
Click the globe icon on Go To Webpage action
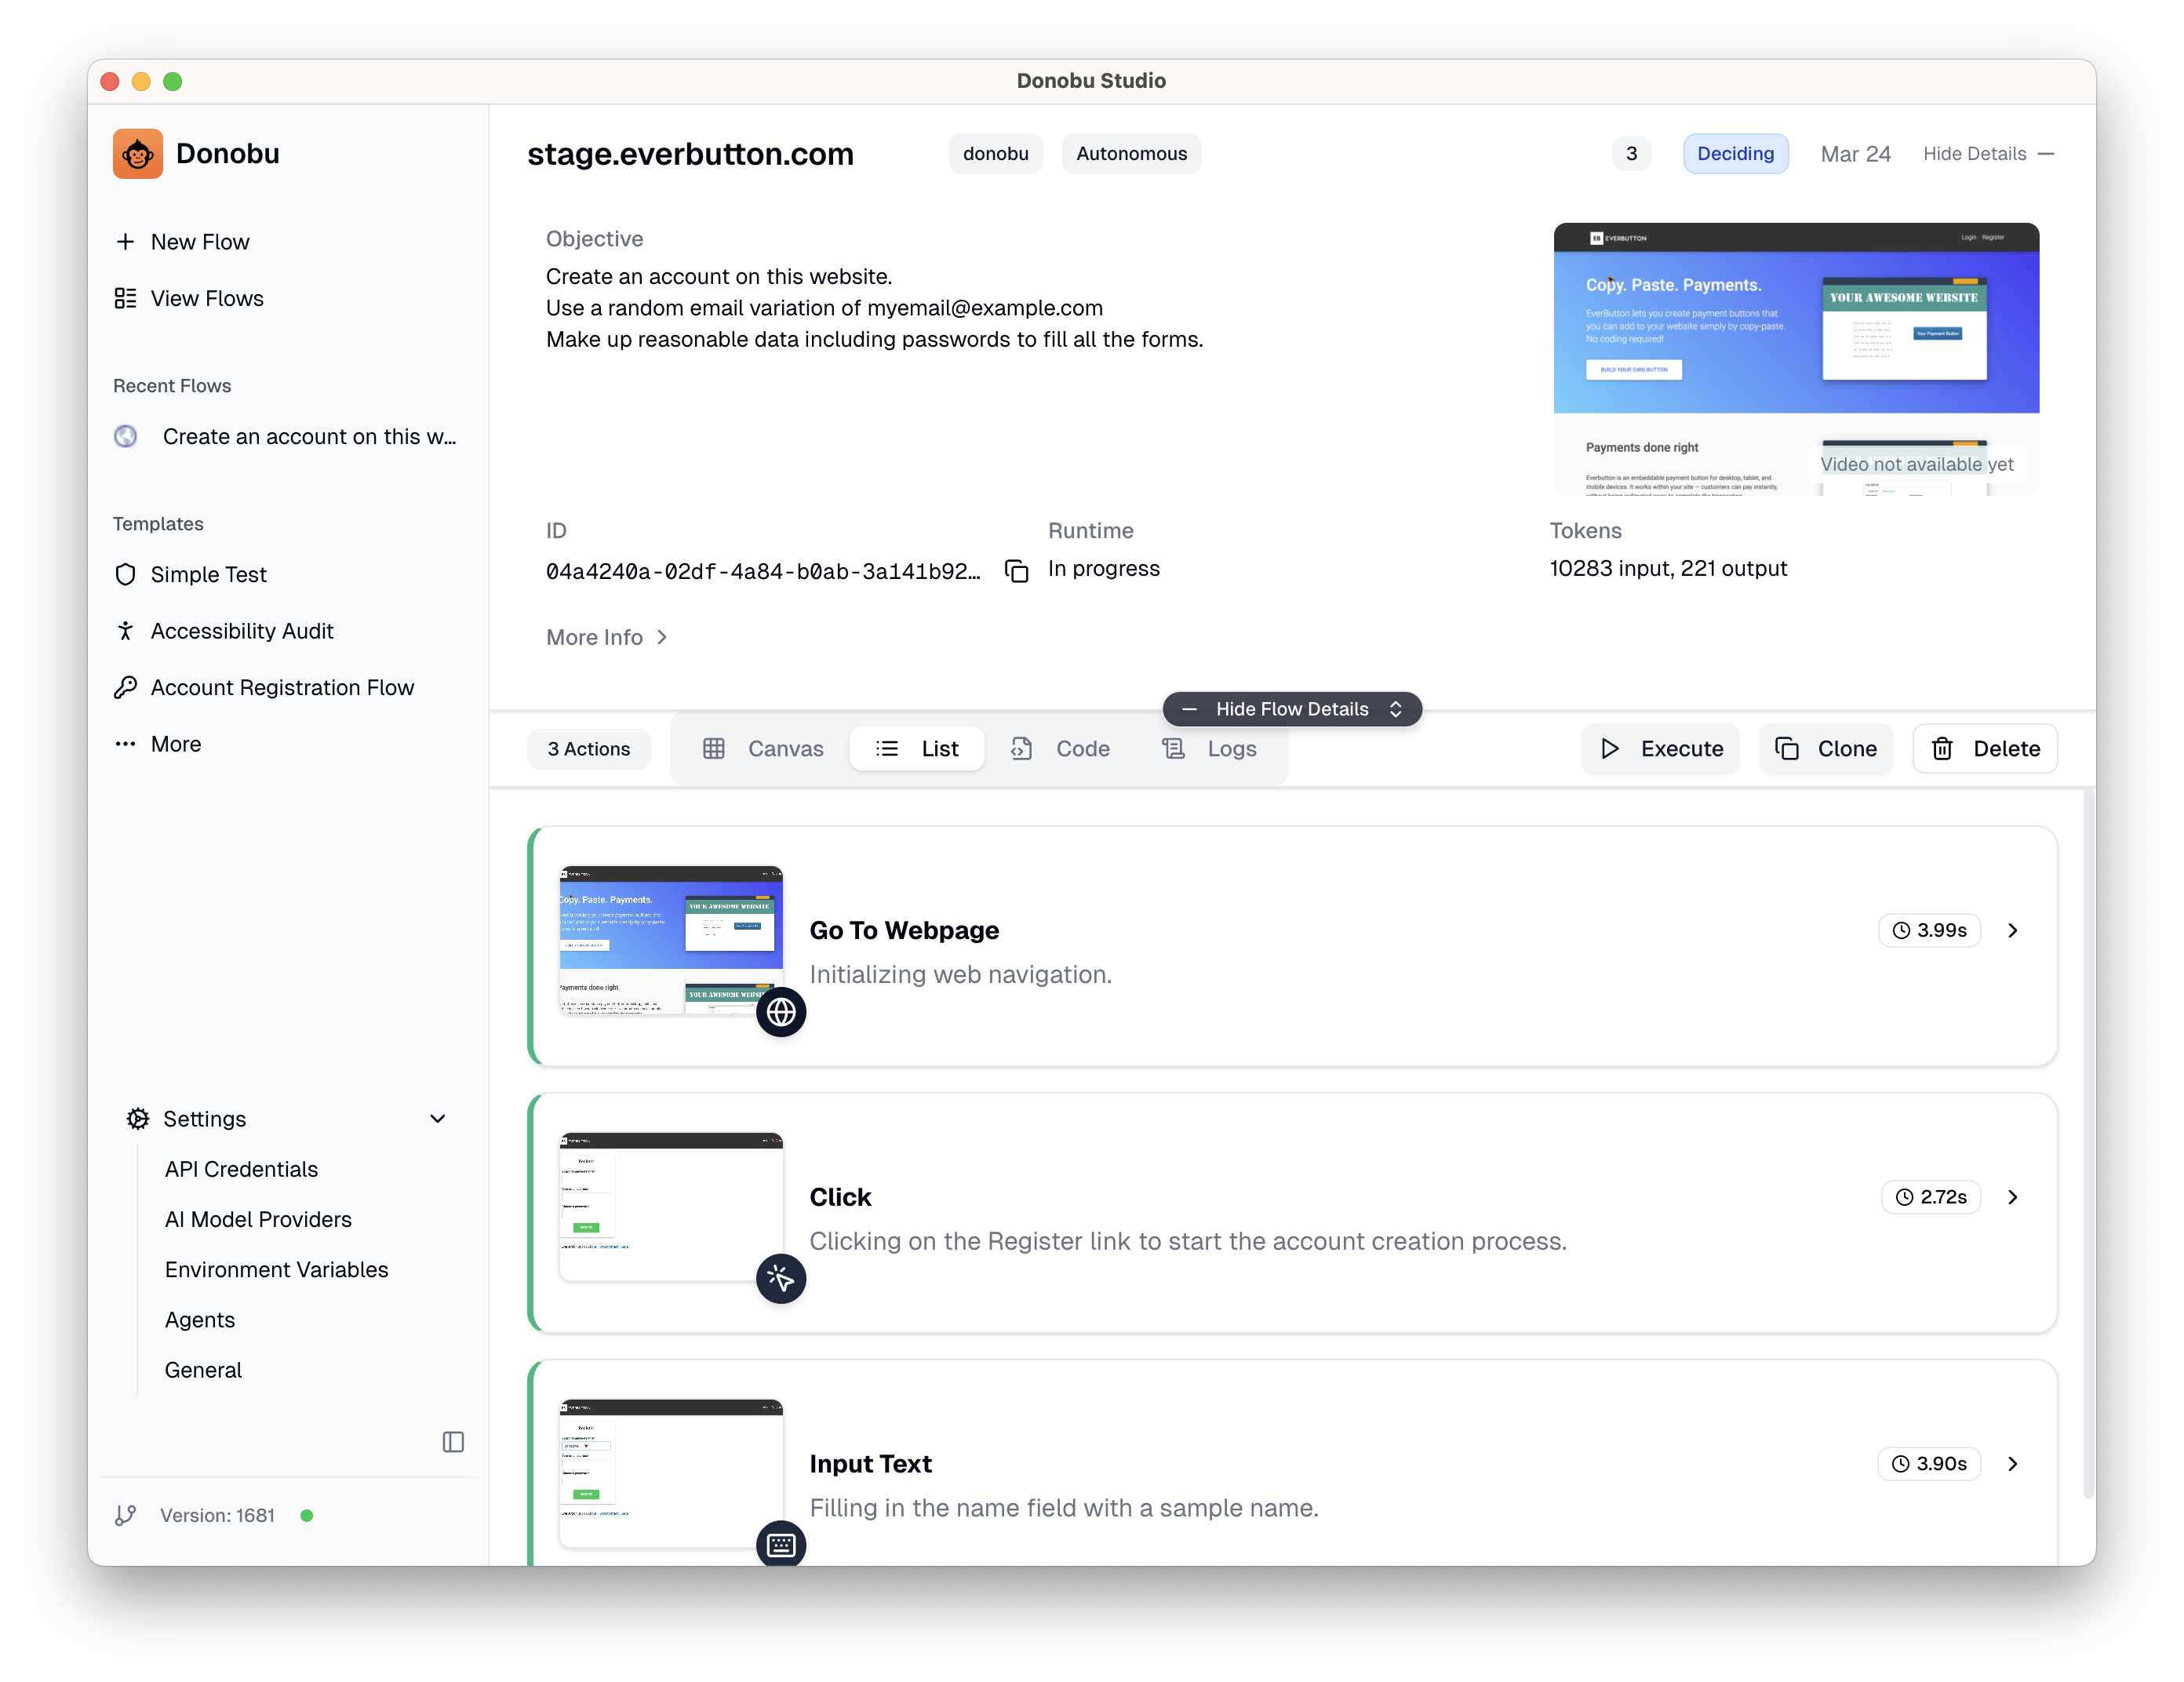pos(781,1012)
